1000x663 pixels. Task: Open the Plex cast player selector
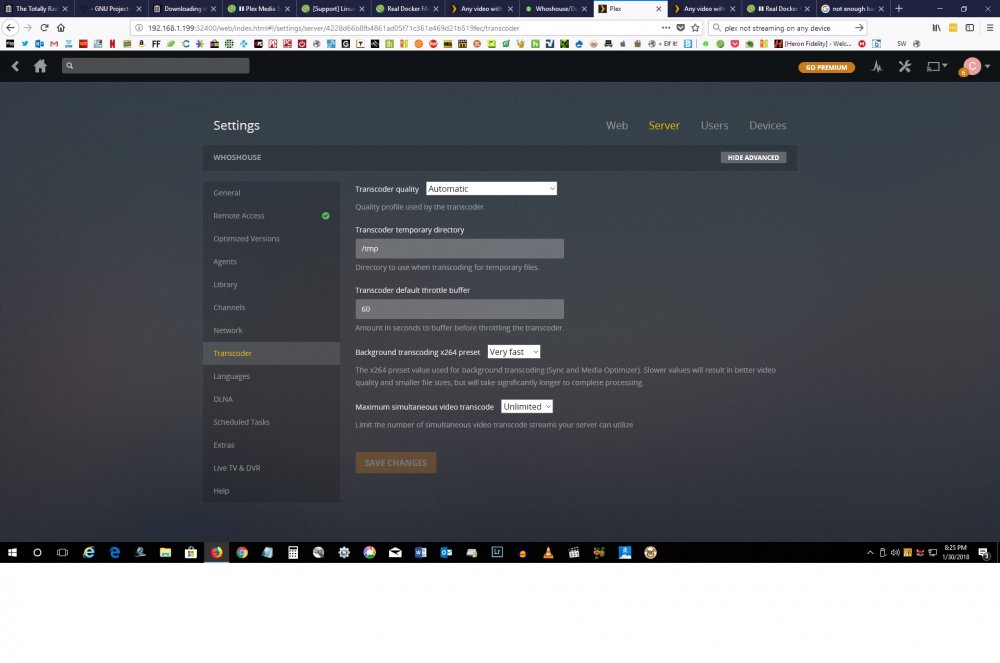(936, 66)
